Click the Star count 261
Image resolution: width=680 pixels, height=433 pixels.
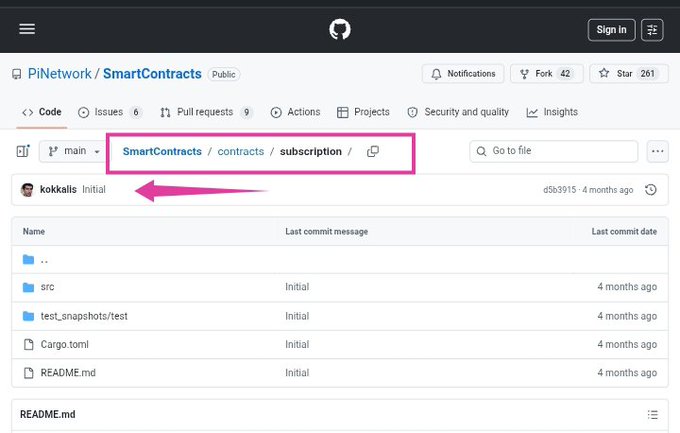647,74
